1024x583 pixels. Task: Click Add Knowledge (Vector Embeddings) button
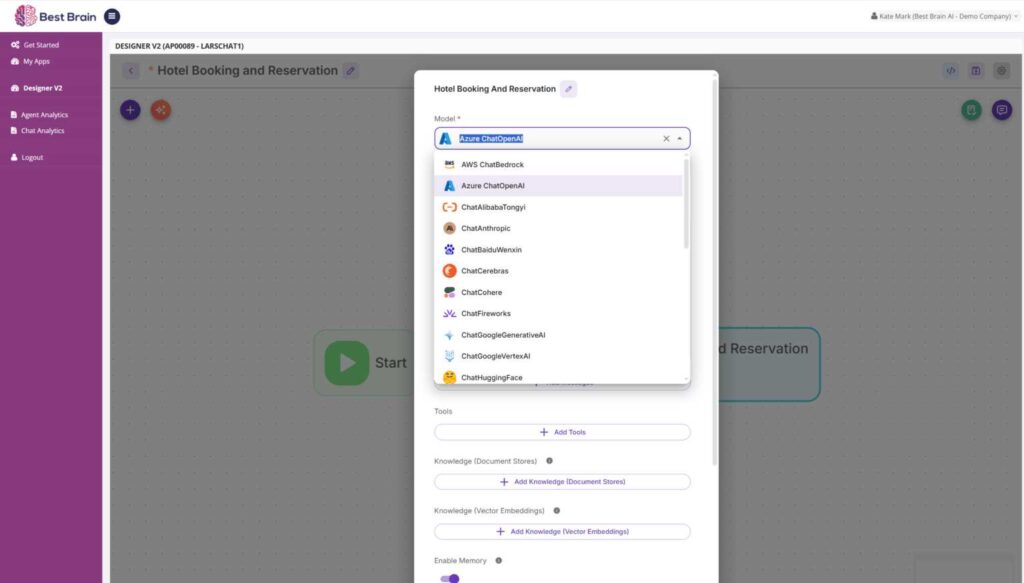point(562,531)
